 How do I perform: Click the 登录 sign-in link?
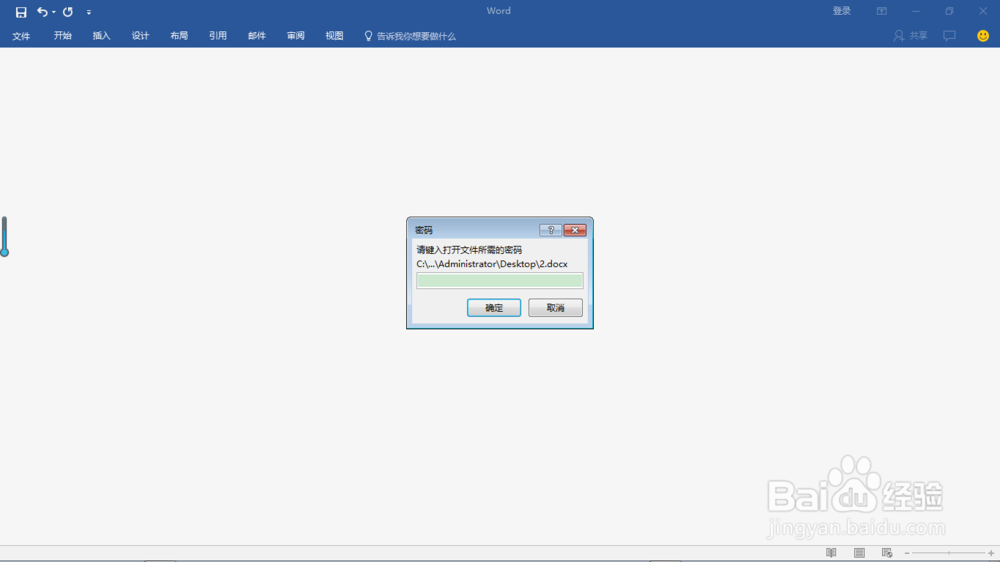pos(842,11)
